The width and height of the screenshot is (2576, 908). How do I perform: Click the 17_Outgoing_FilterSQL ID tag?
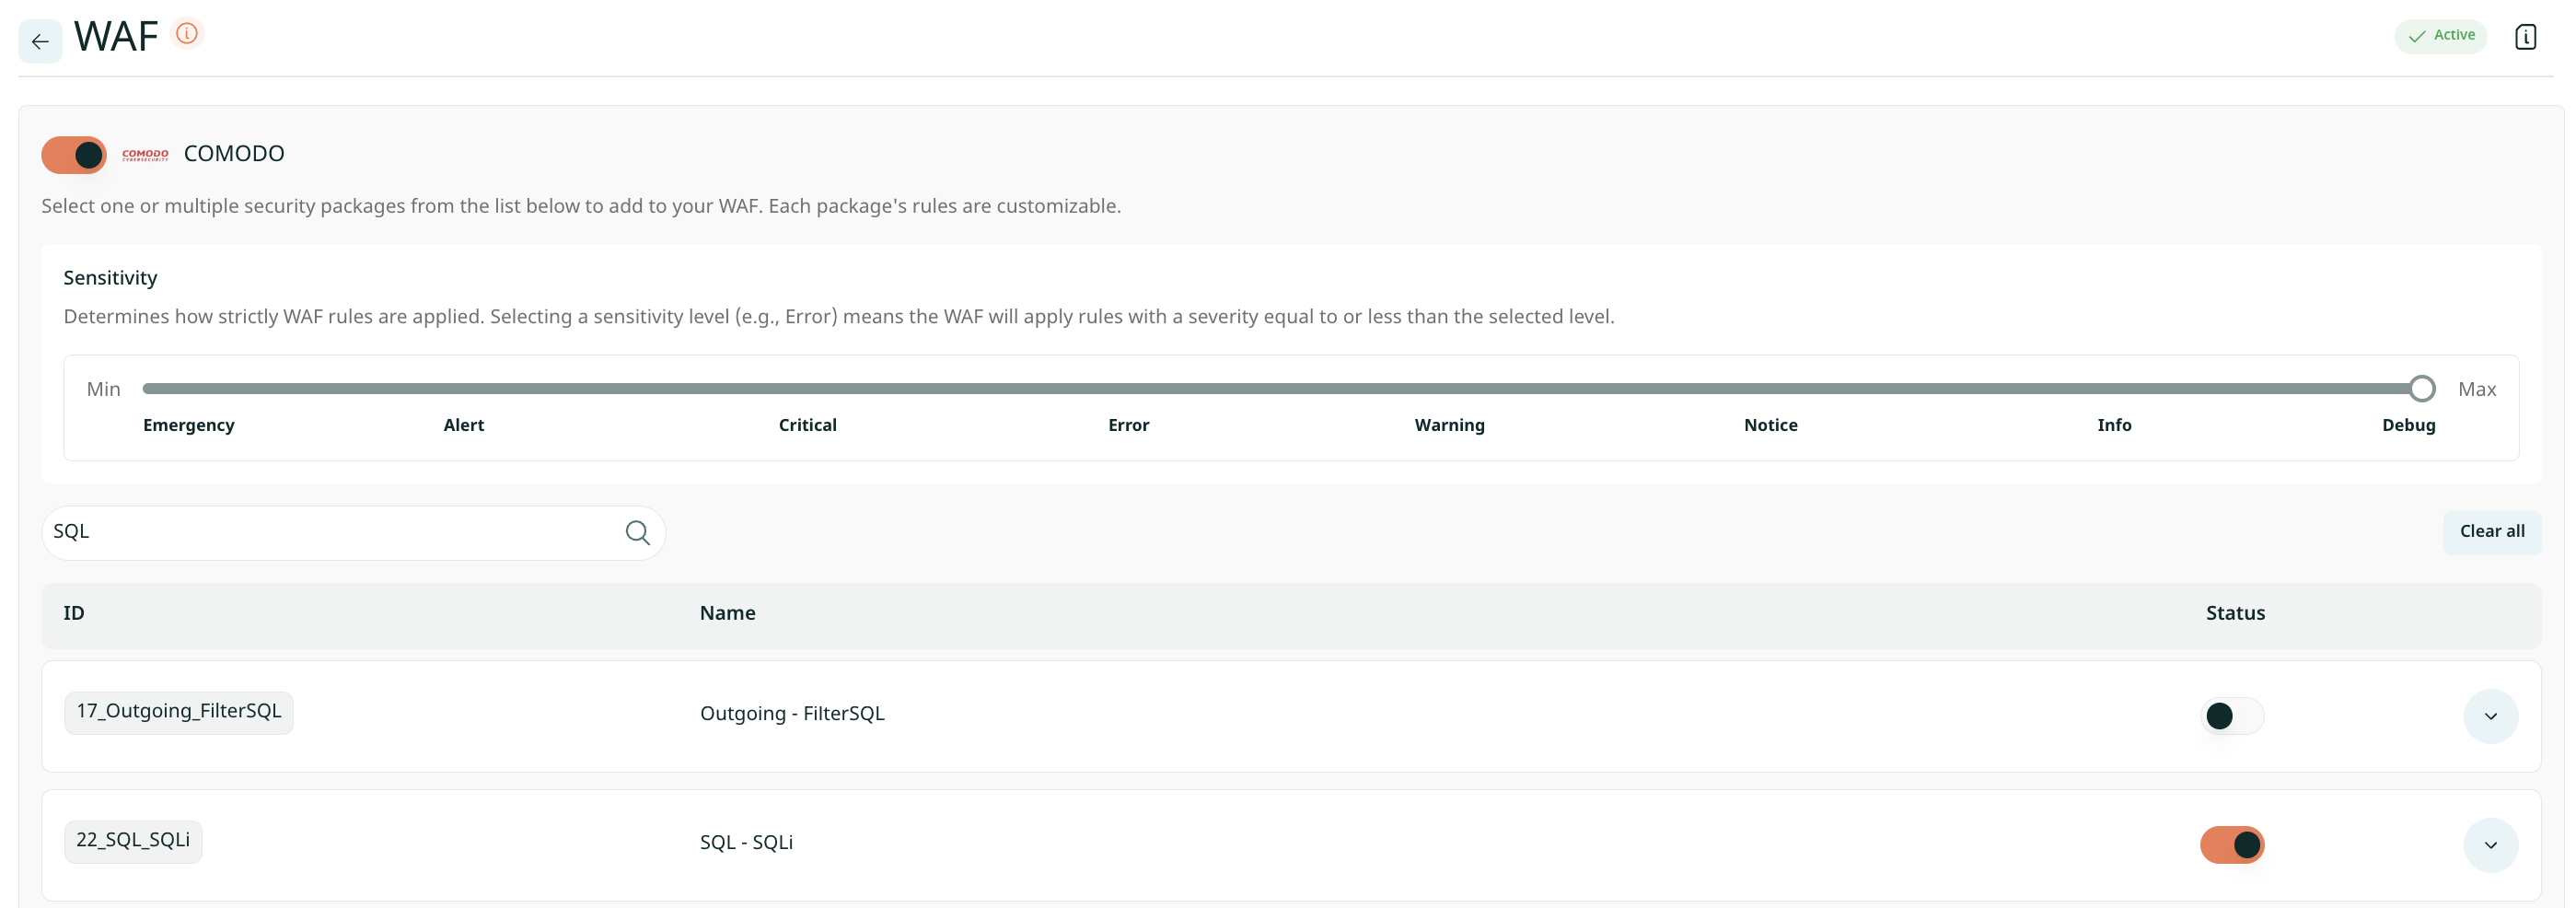click(179, 712)
